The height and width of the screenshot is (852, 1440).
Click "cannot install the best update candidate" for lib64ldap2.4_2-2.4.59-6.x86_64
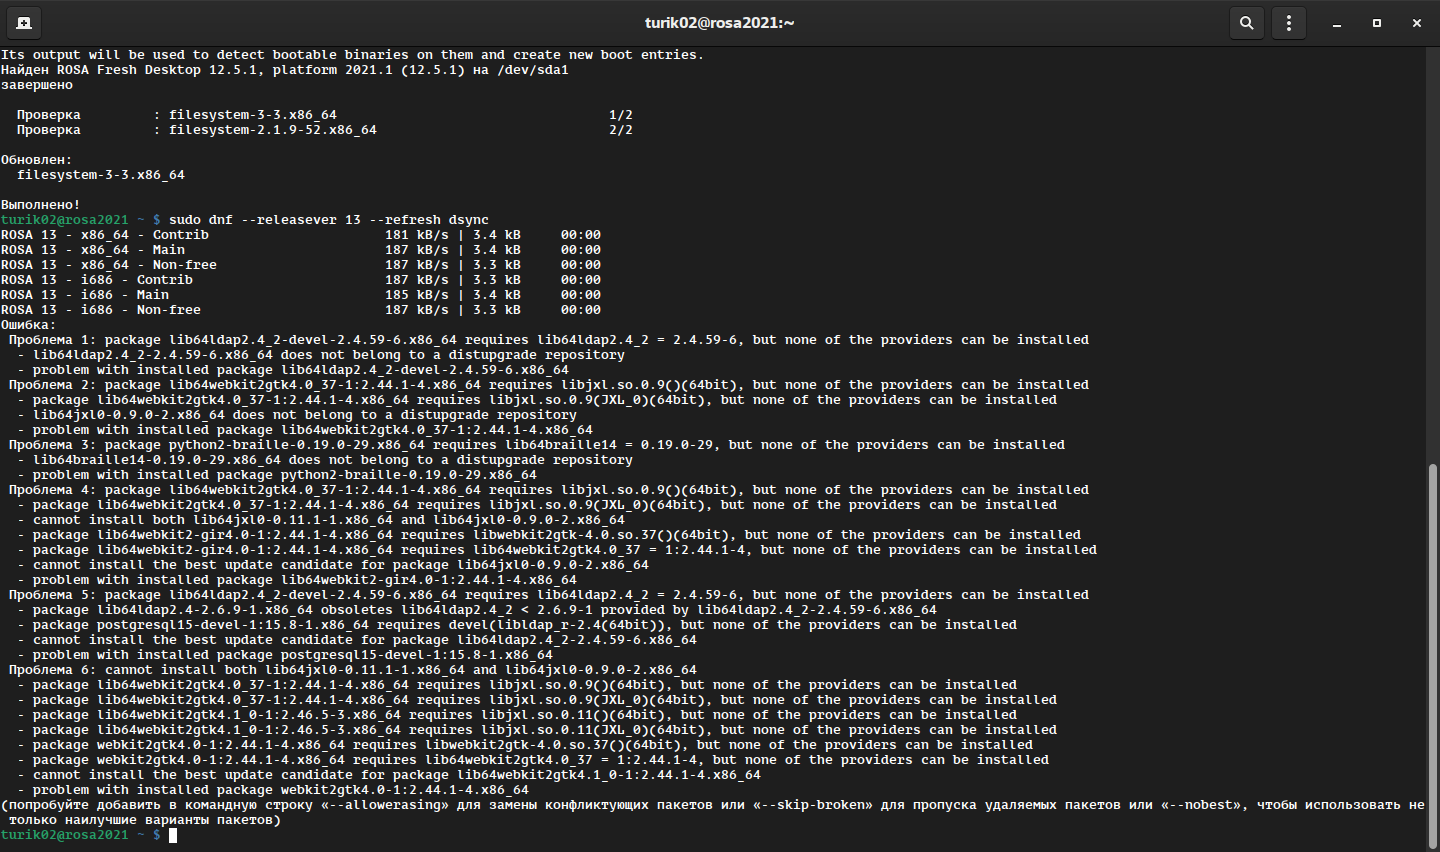click(x=365, y=640)
